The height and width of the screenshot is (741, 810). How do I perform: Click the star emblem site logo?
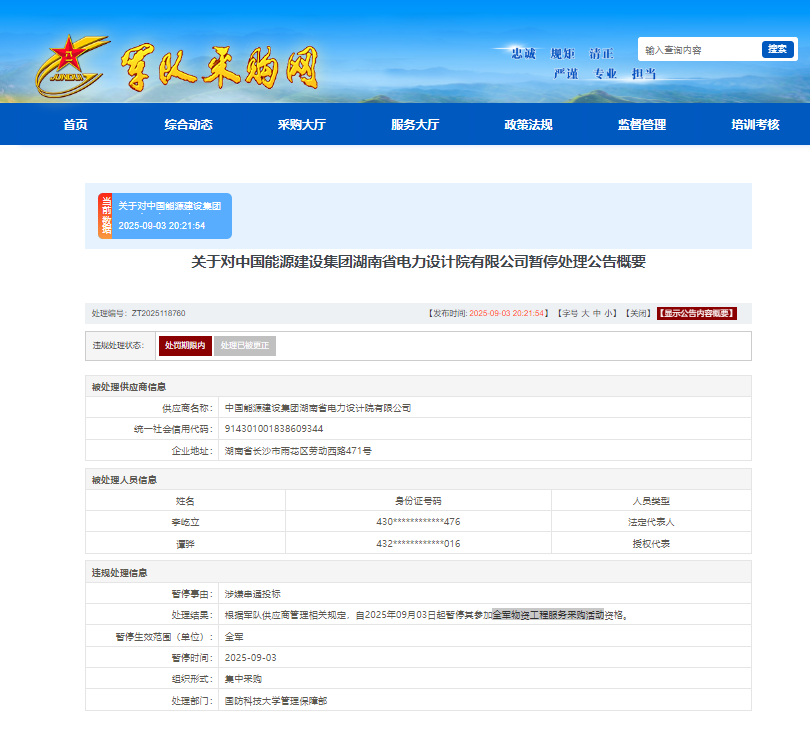tap(73, 66)
